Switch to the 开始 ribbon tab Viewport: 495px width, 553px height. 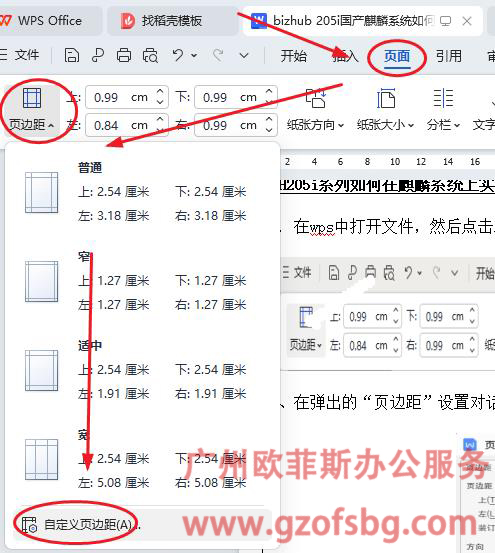293,56
